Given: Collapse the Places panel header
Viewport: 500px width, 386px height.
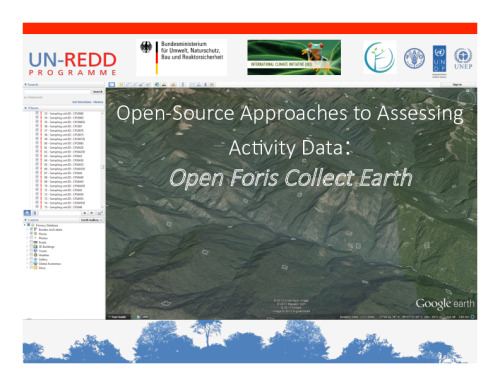Looking at the screenshot, I should pyautogui.click(x=25, y=108).
